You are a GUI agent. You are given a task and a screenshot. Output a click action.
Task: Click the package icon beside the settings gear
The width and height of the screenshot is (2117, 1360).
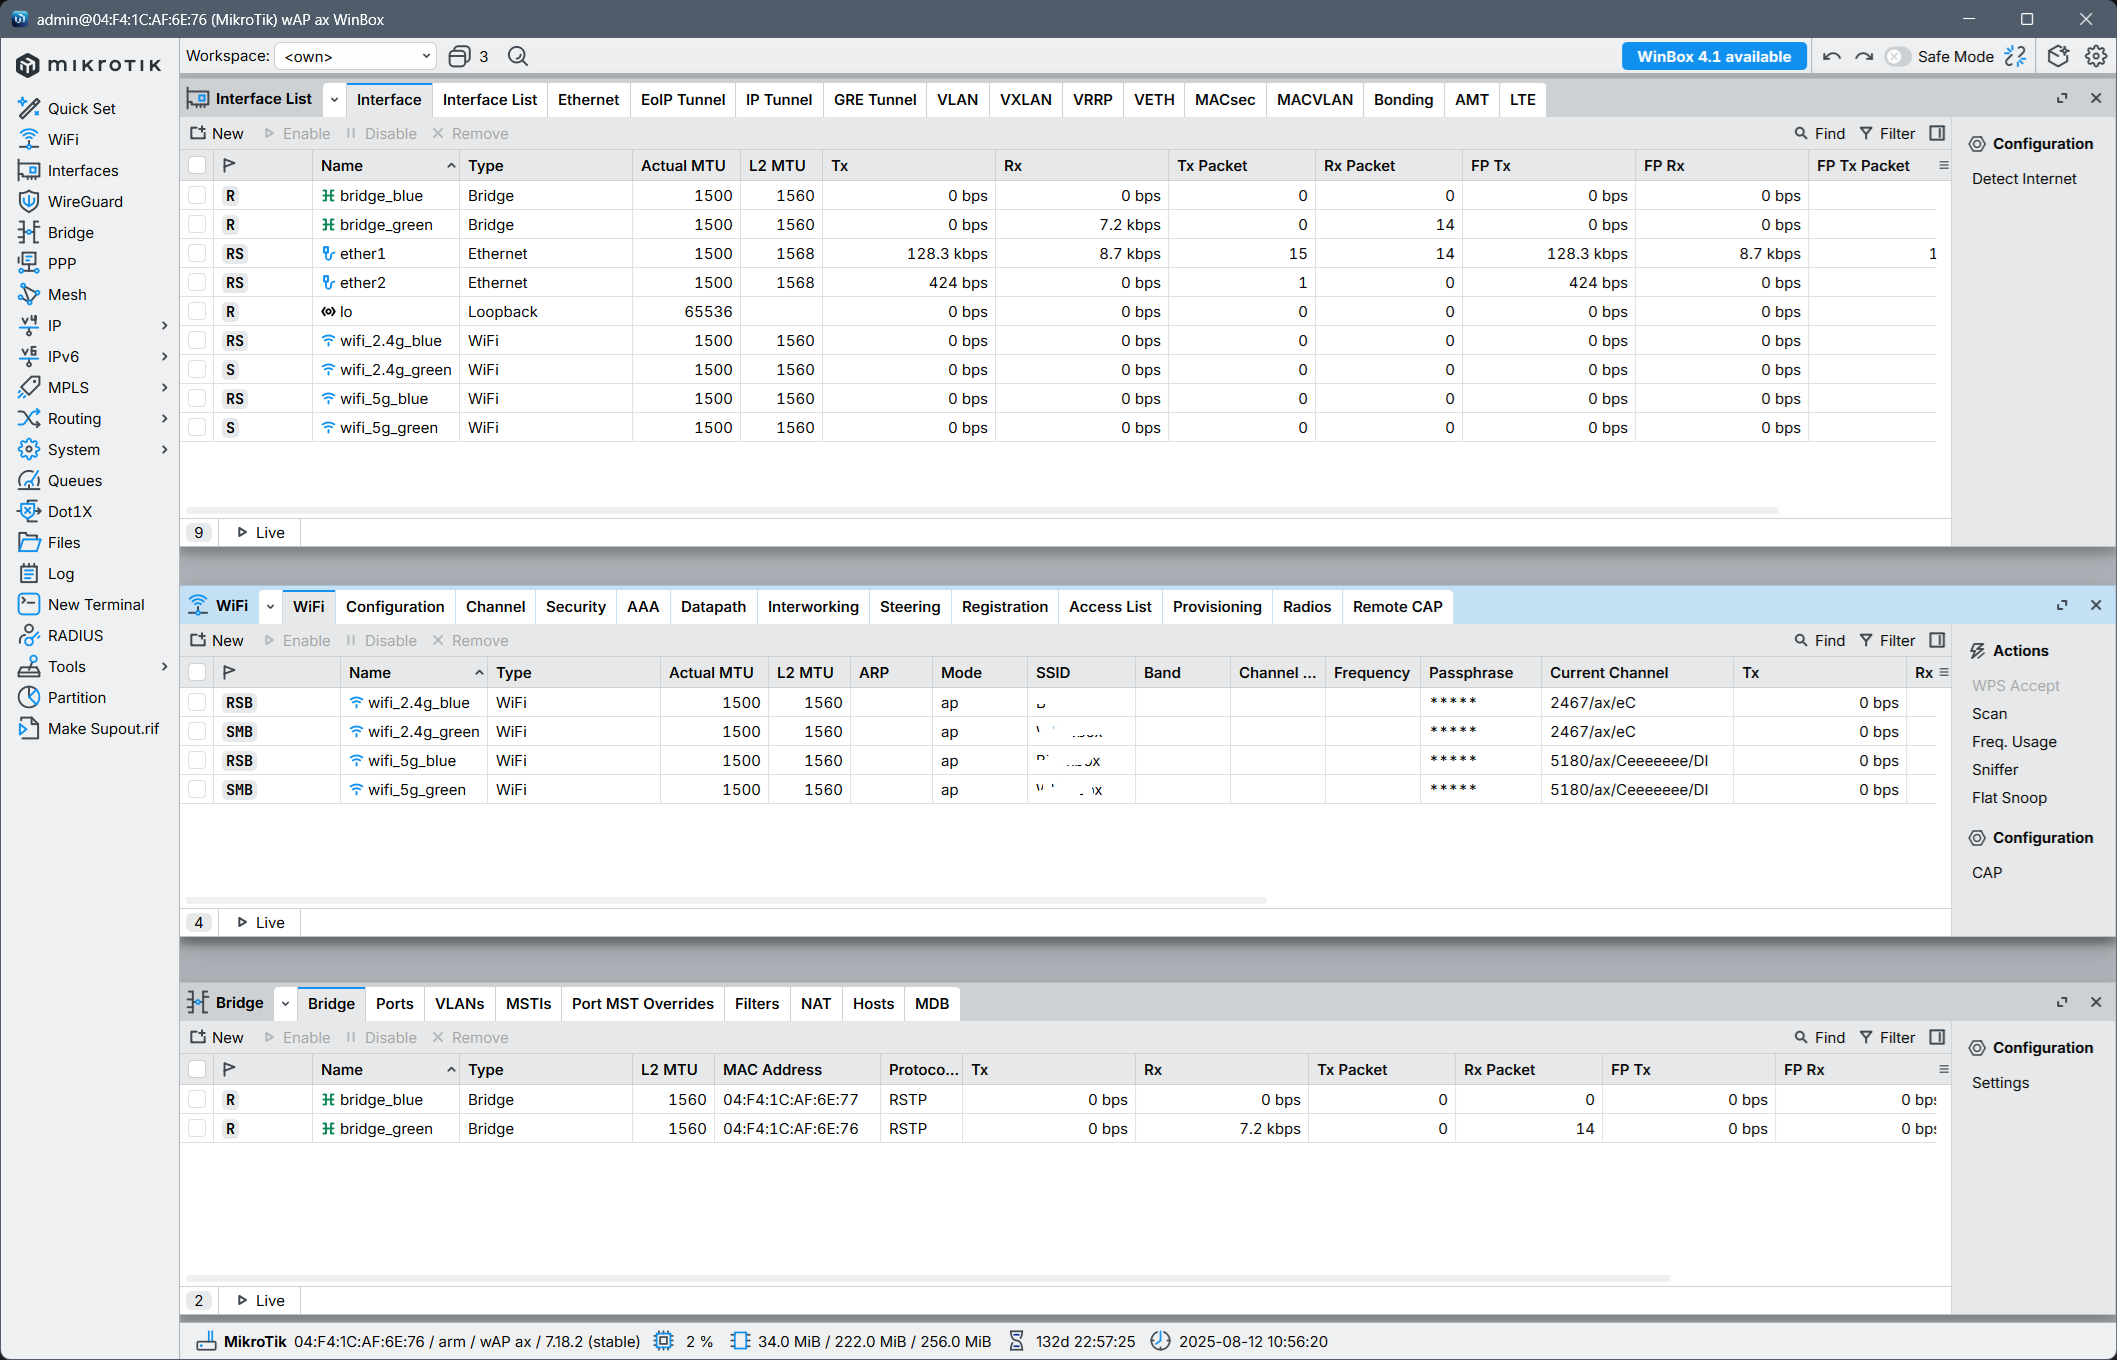coord(2058,56)
